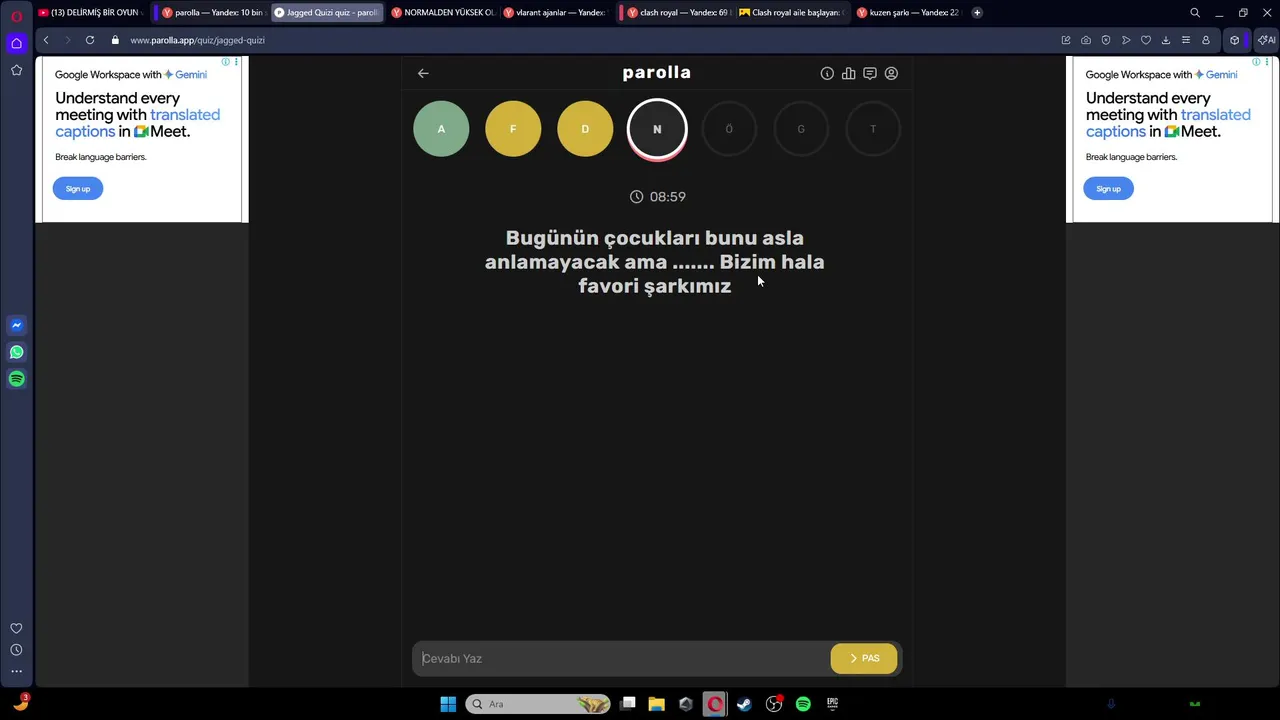Open Windows Start menu

(448, 704)
